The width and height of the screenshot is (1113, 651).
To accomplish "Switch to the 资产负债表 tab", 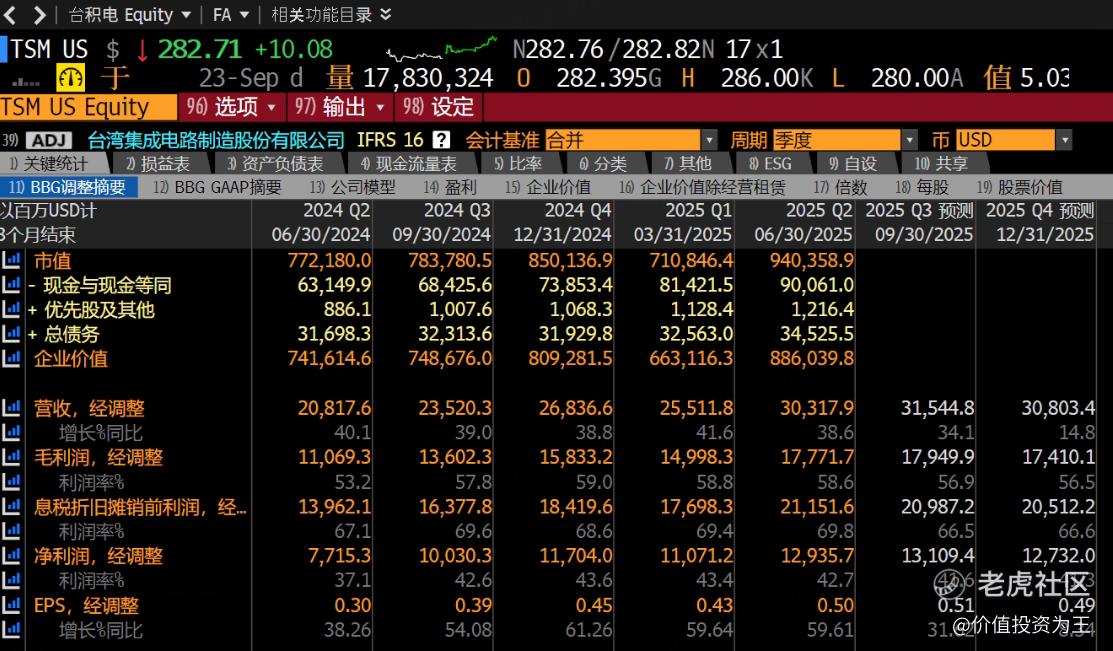I will [275, 164].
